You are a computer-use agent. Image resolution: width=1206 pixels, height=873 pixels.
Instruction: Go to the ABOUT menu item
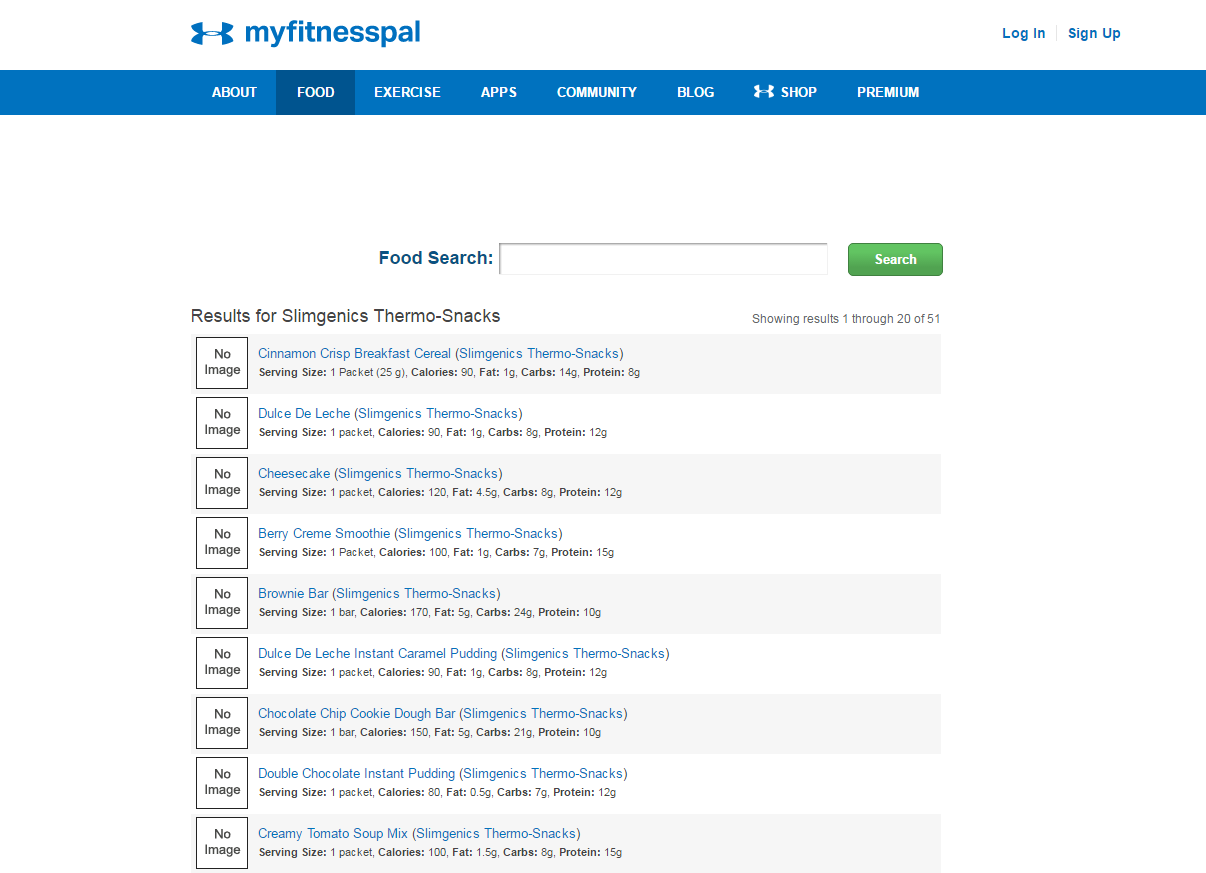click(234, 92)
